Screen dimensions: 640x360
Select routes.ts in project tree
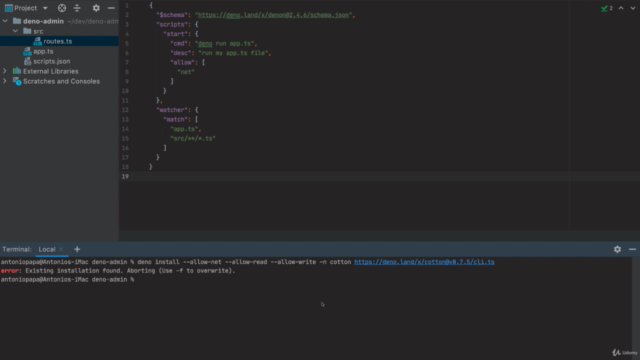[58, 41]
